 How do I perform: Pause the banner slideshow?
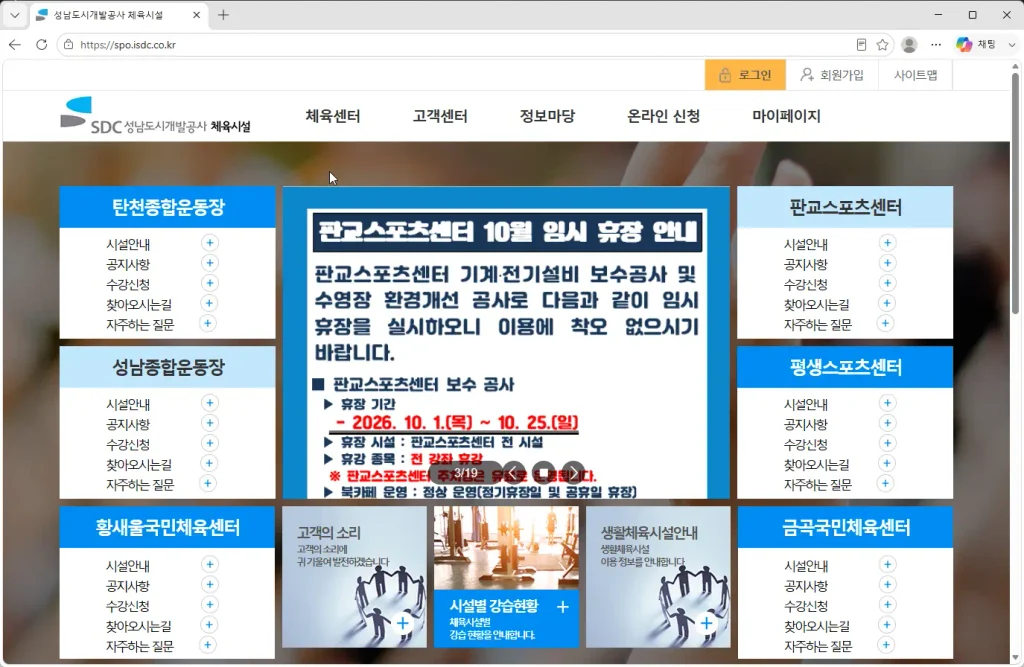[543, 472]
